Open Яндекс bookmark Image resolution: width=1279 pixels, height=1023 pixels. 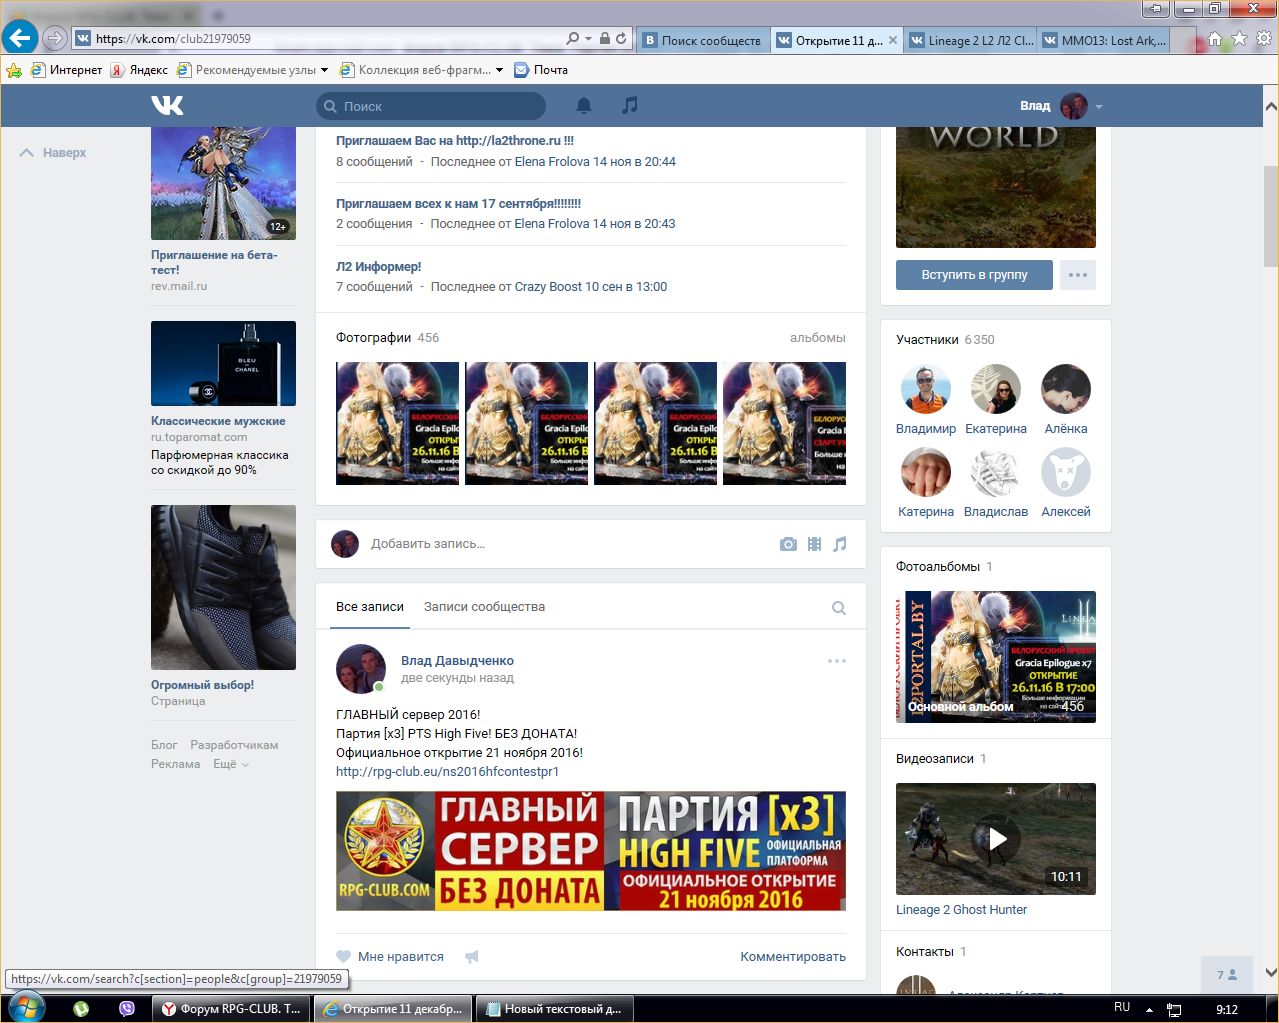click(139, 70)
